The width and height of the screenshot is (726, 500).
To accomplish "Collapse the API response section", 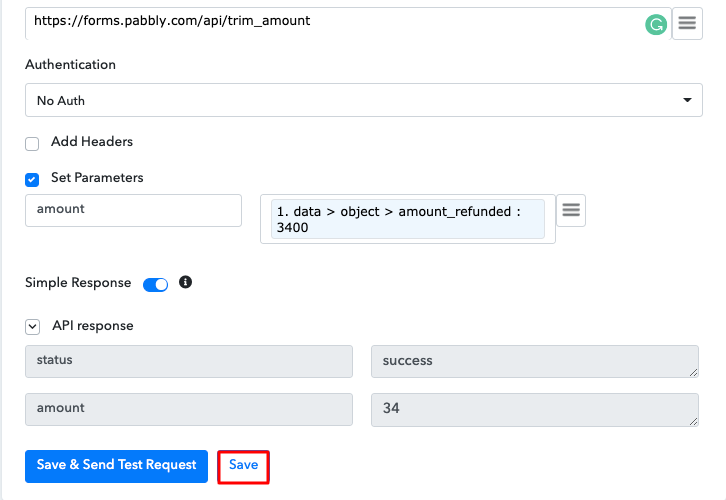I will [32, 327].
